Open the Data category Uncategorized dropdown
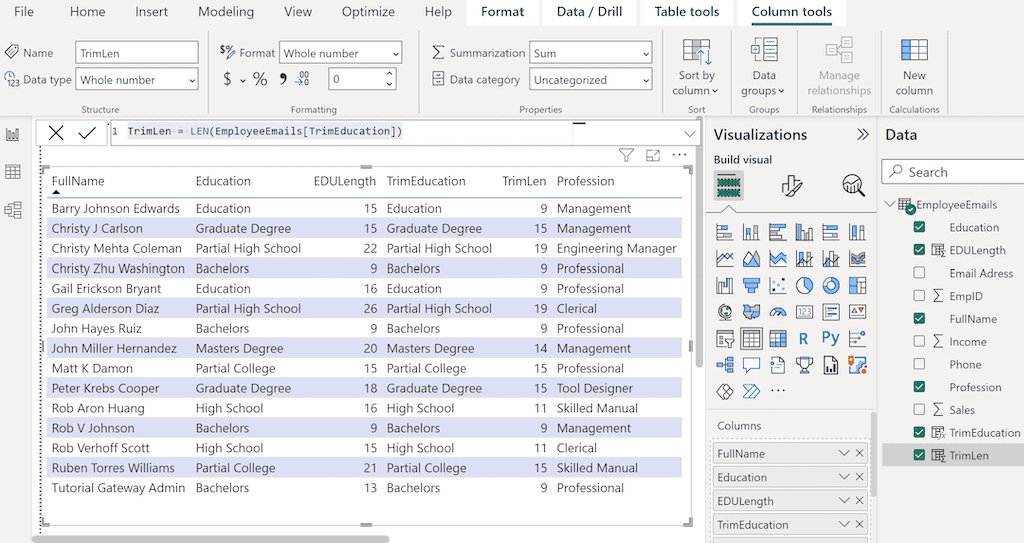The width and height of the screenshot is (1024, 543). point(590,80)
